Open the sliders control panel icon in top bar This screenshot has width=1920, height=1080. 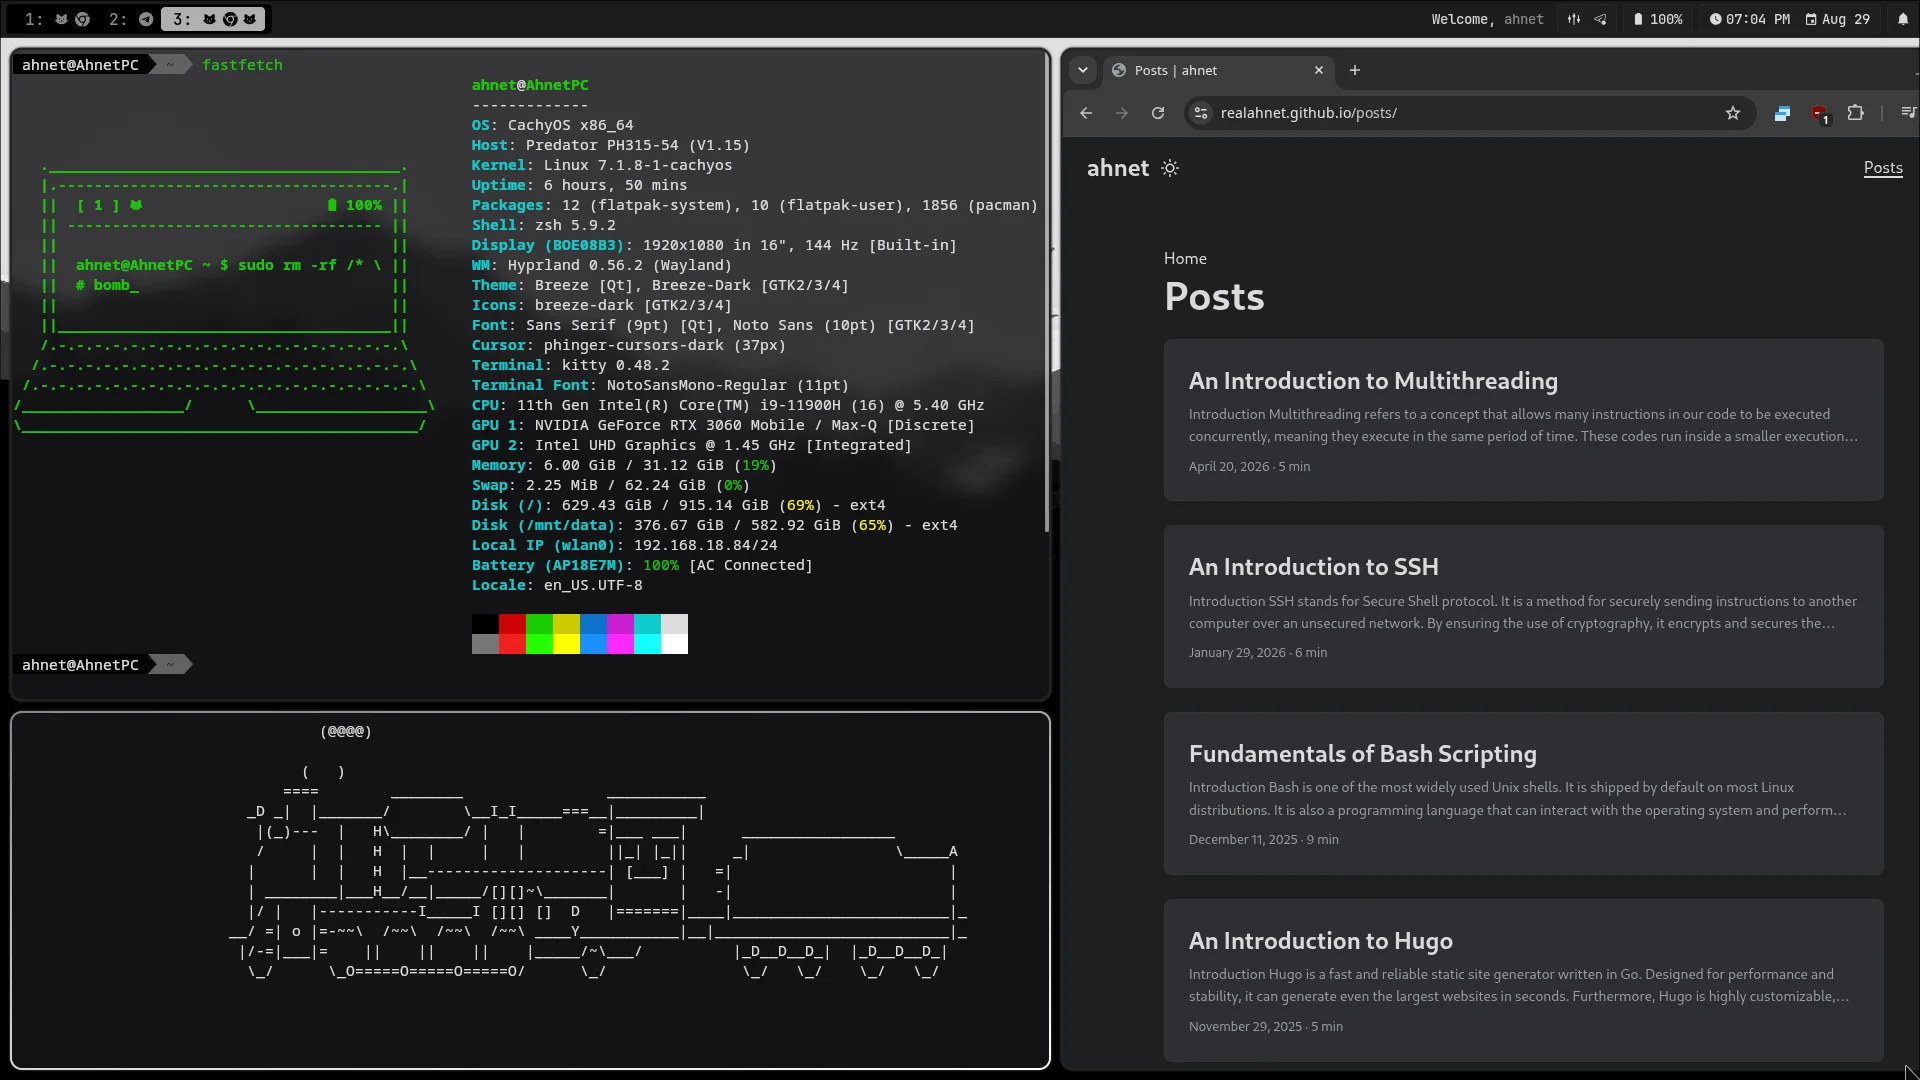click(1574, 19)
